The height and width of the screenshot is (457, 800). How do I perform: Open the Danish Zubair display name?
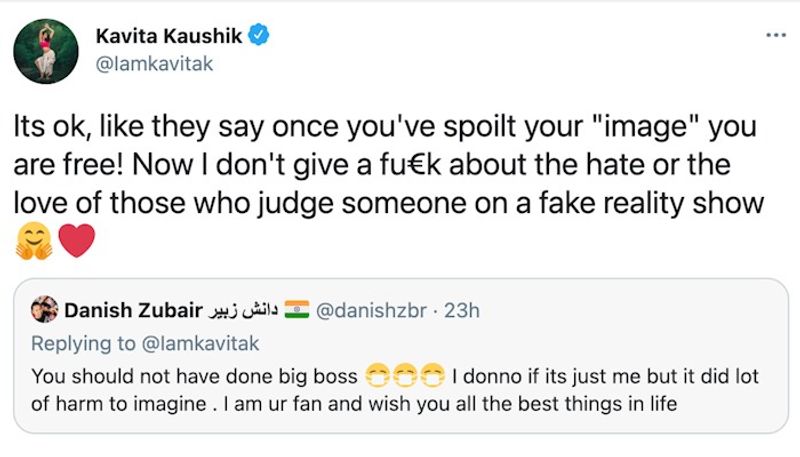133,310
